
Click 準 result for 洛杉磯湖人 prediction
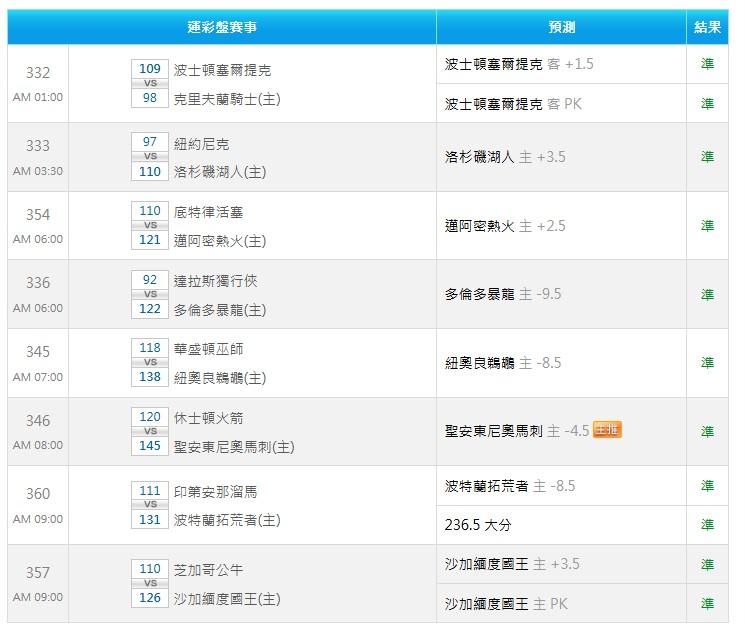[x=707, y=157]
